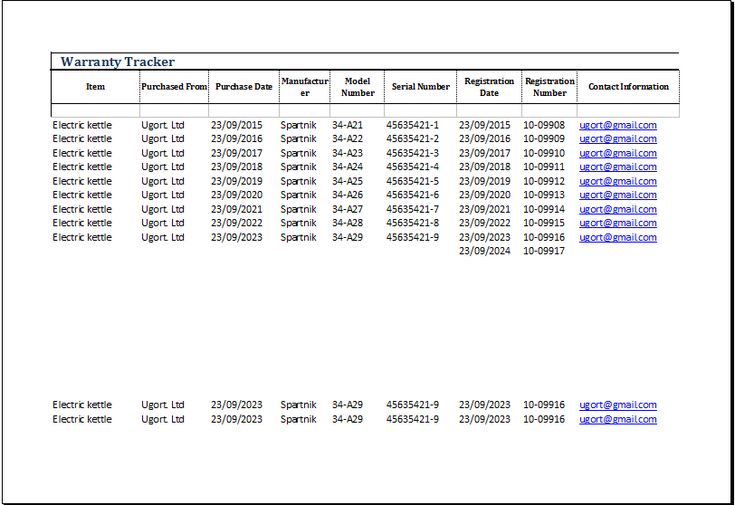This screenshot has height=505, width=735.
Task: Open the email link in the 34-A26 row
Action: click(618, 195)
